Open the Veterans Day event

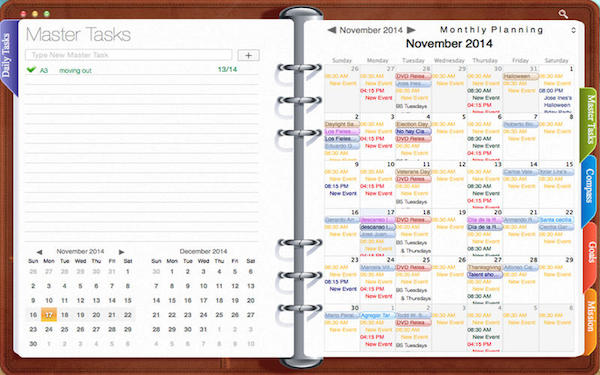(x=413, y=172)
